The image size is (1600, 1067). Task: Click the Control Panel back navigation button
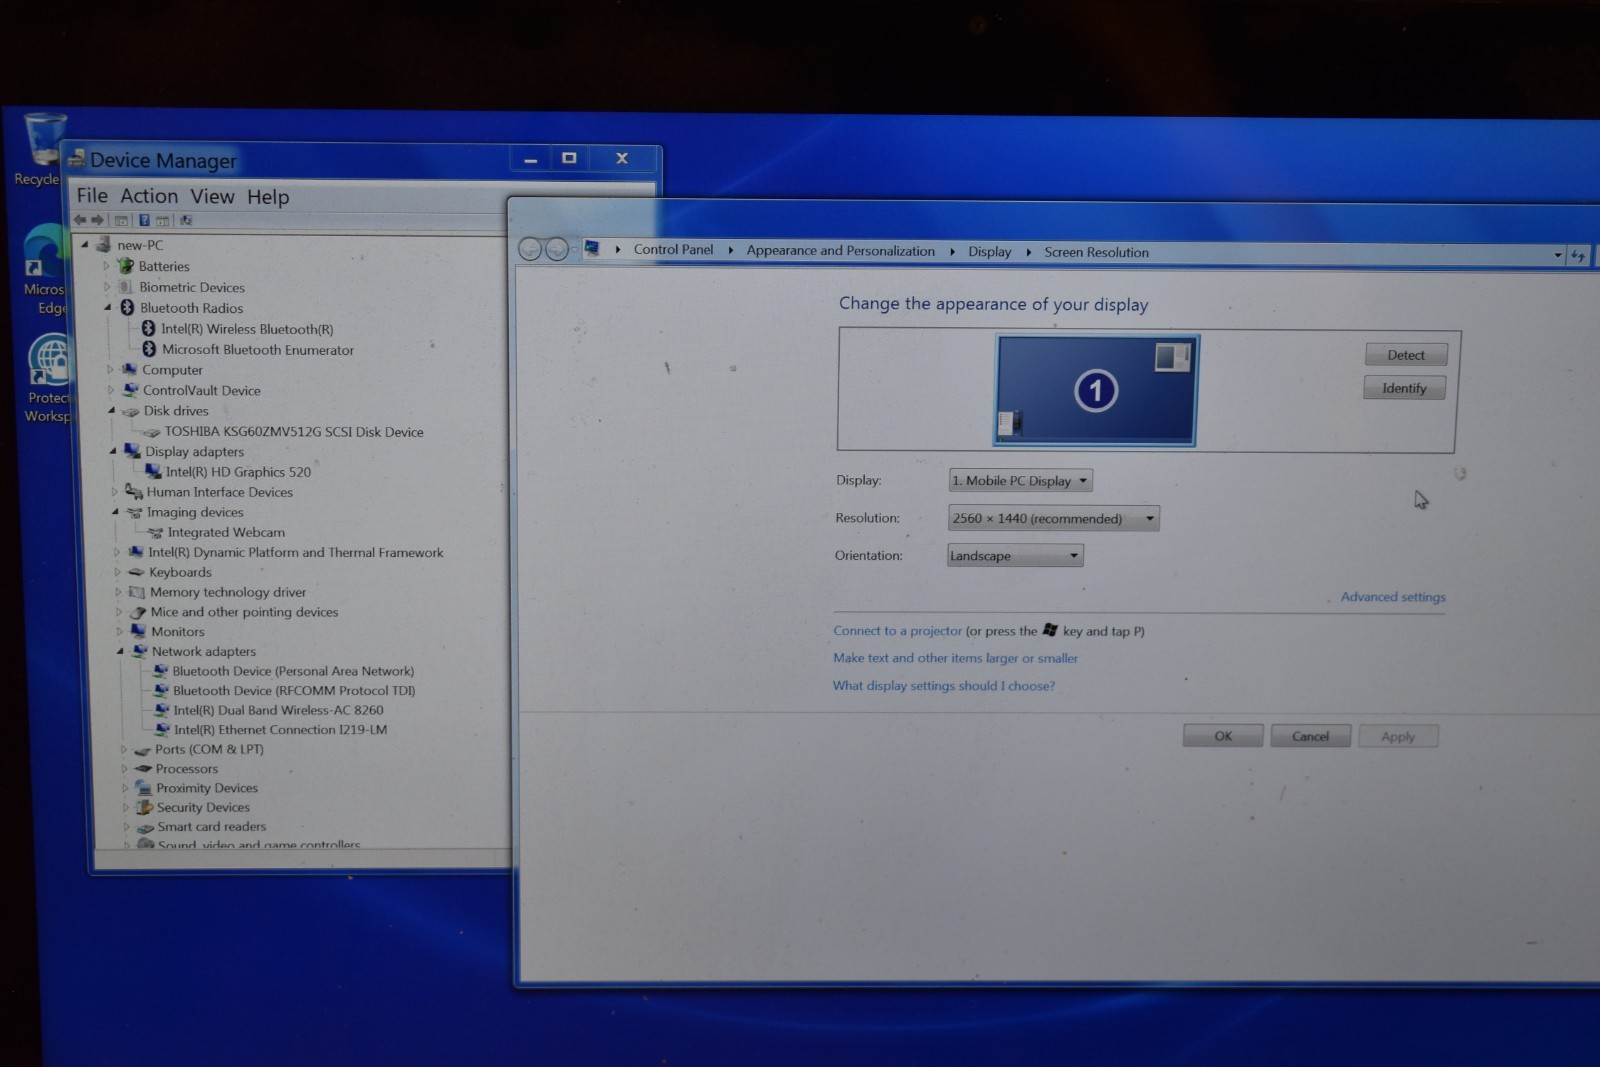[530, 249]
